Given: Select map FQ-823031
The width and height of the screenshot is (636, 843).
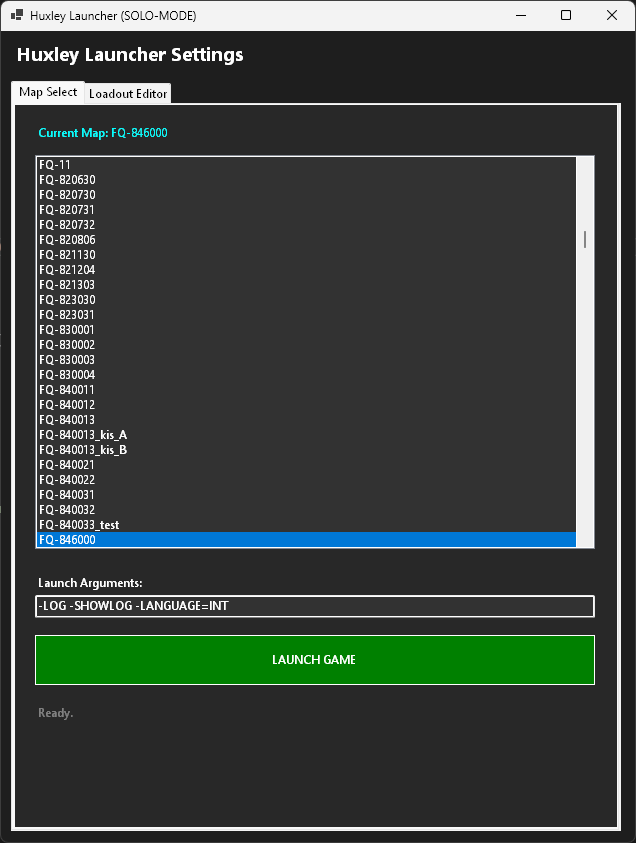Looking at the screenshot, I should [x=306, y=315].
